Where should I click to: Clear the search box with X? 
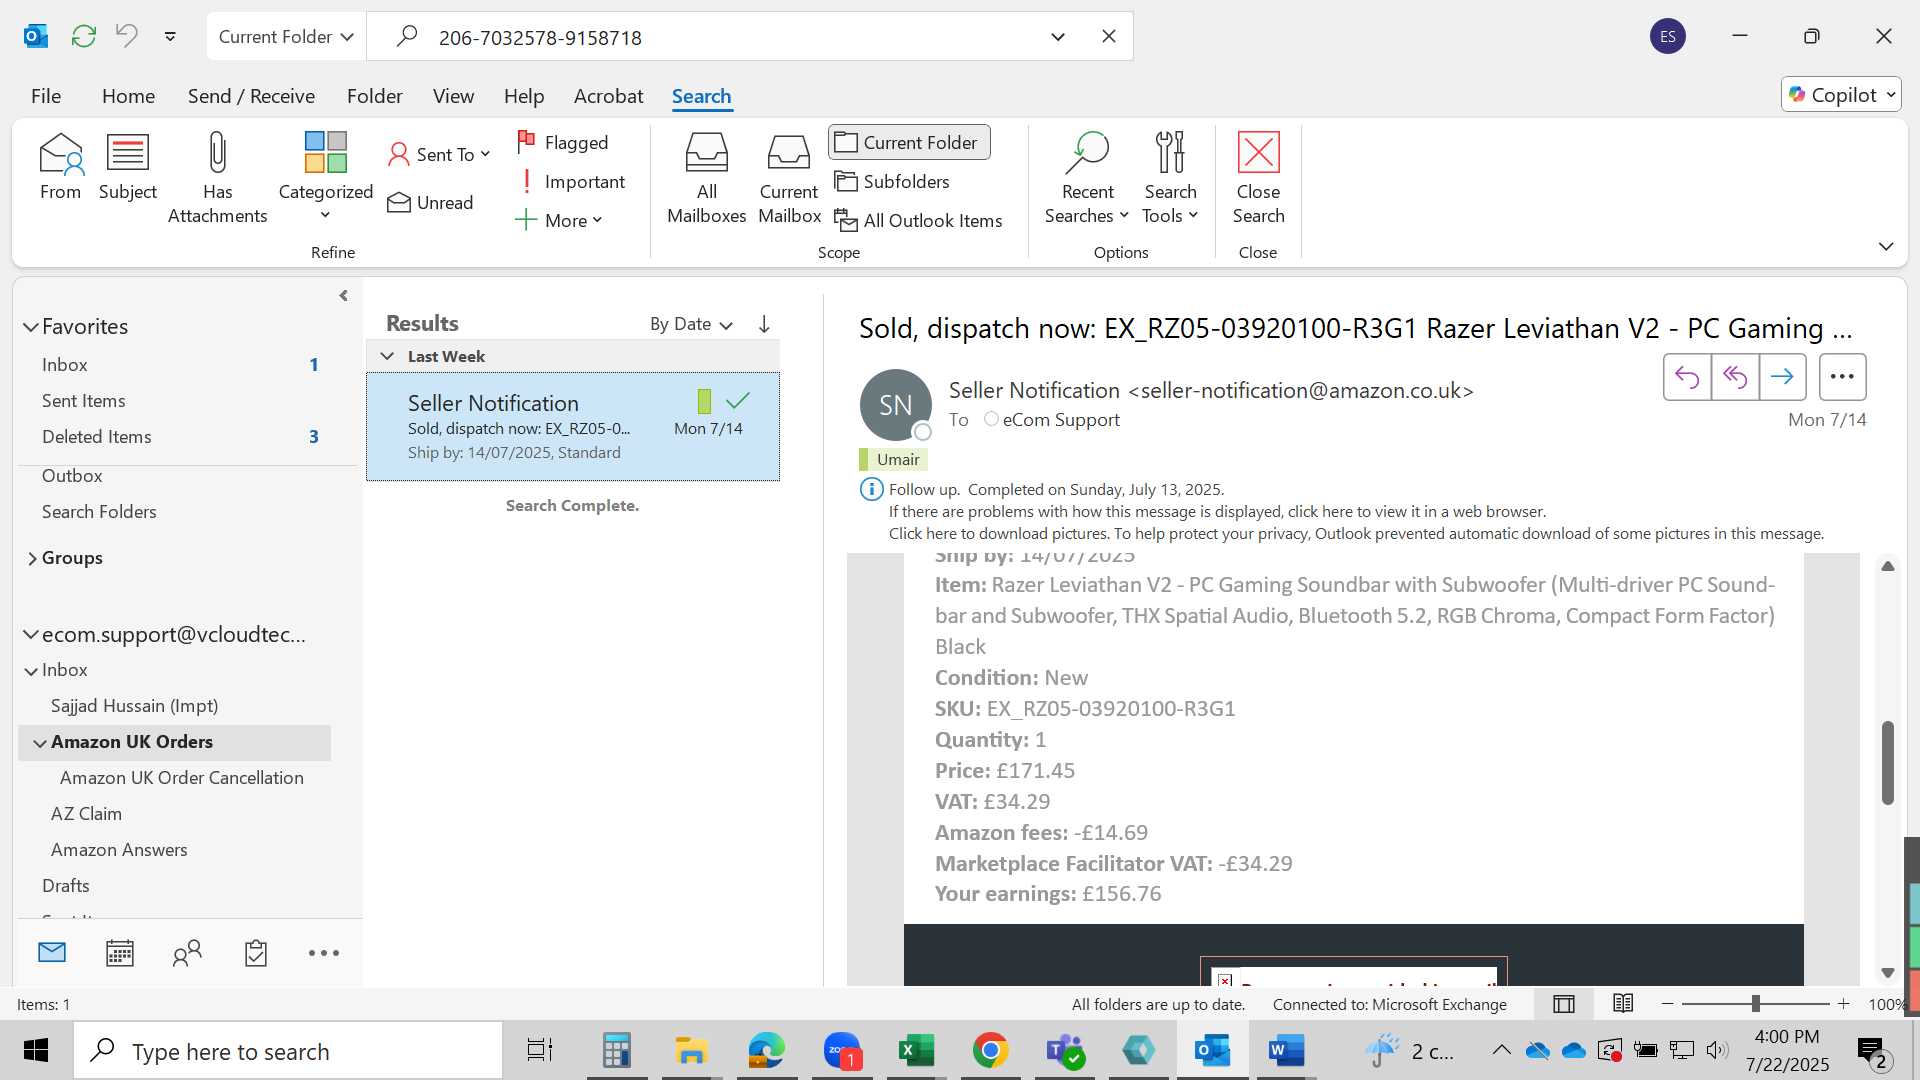coord(1109,37)
